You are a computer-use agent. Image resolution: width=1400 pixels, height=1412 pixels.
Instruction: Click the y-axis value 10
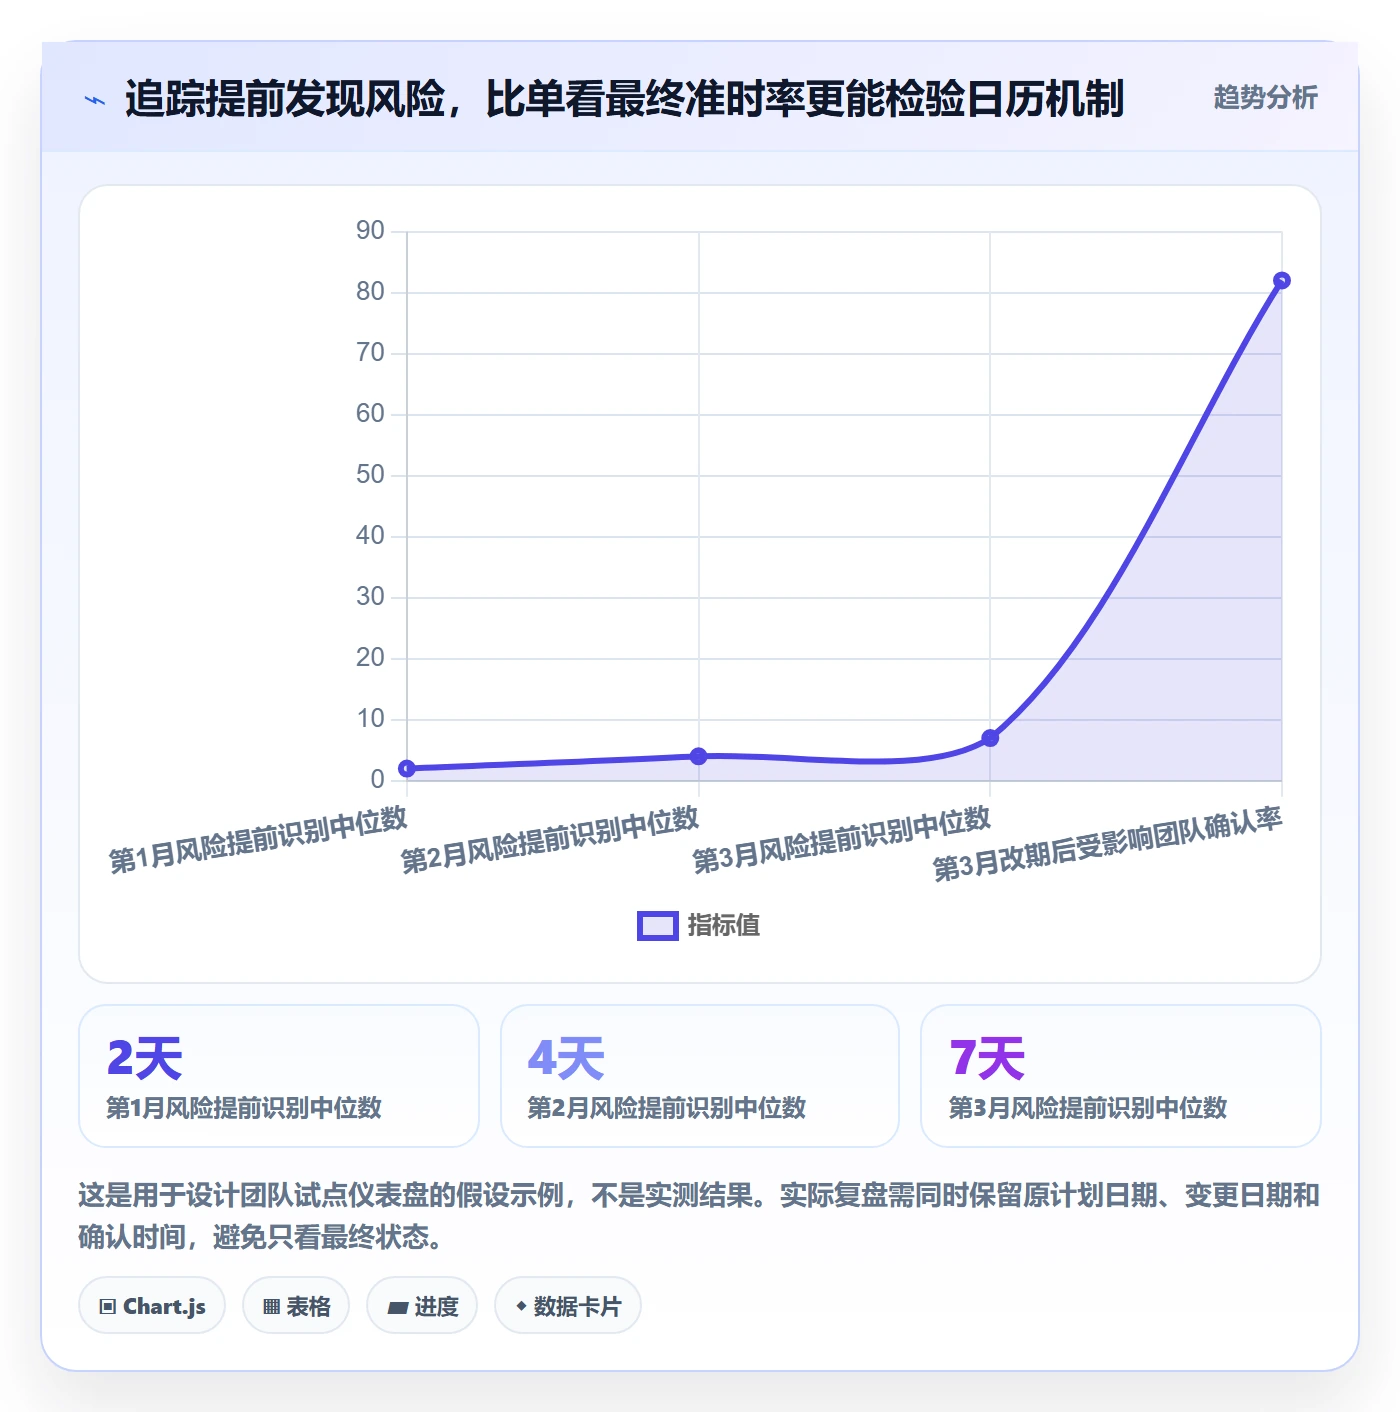(370, 719)
